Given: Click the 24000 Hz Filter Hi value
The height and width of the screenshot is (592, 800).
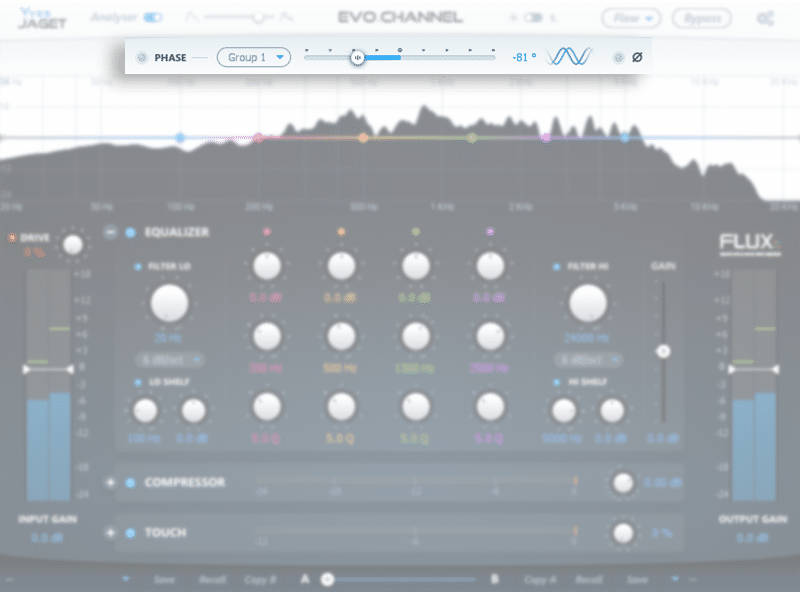Looking at the screenshot, I should point(586,338).
